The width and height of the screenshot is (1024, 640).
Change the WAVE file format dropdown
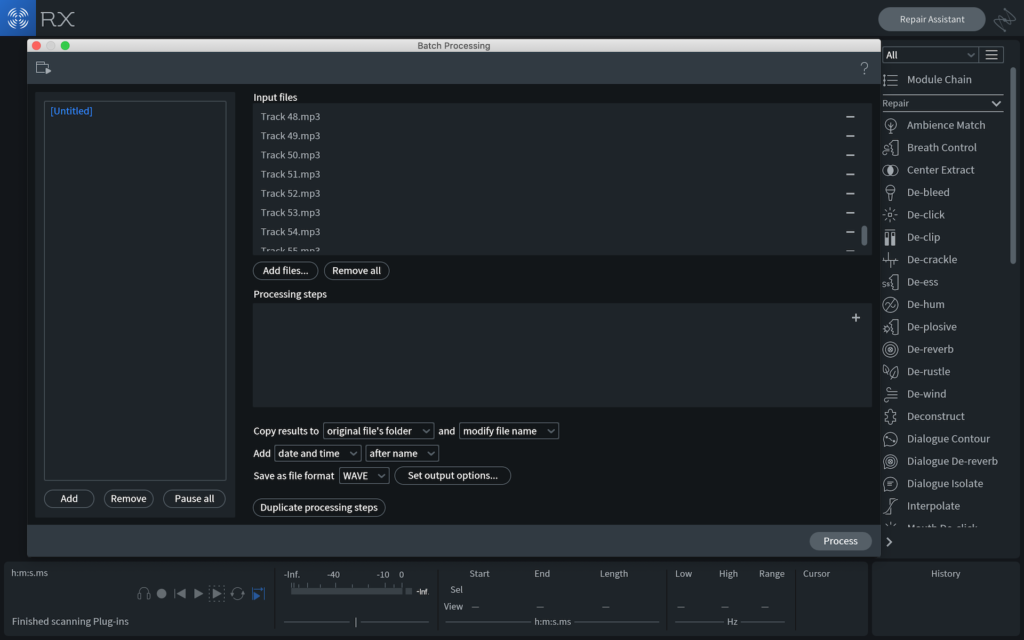(364, 476)
